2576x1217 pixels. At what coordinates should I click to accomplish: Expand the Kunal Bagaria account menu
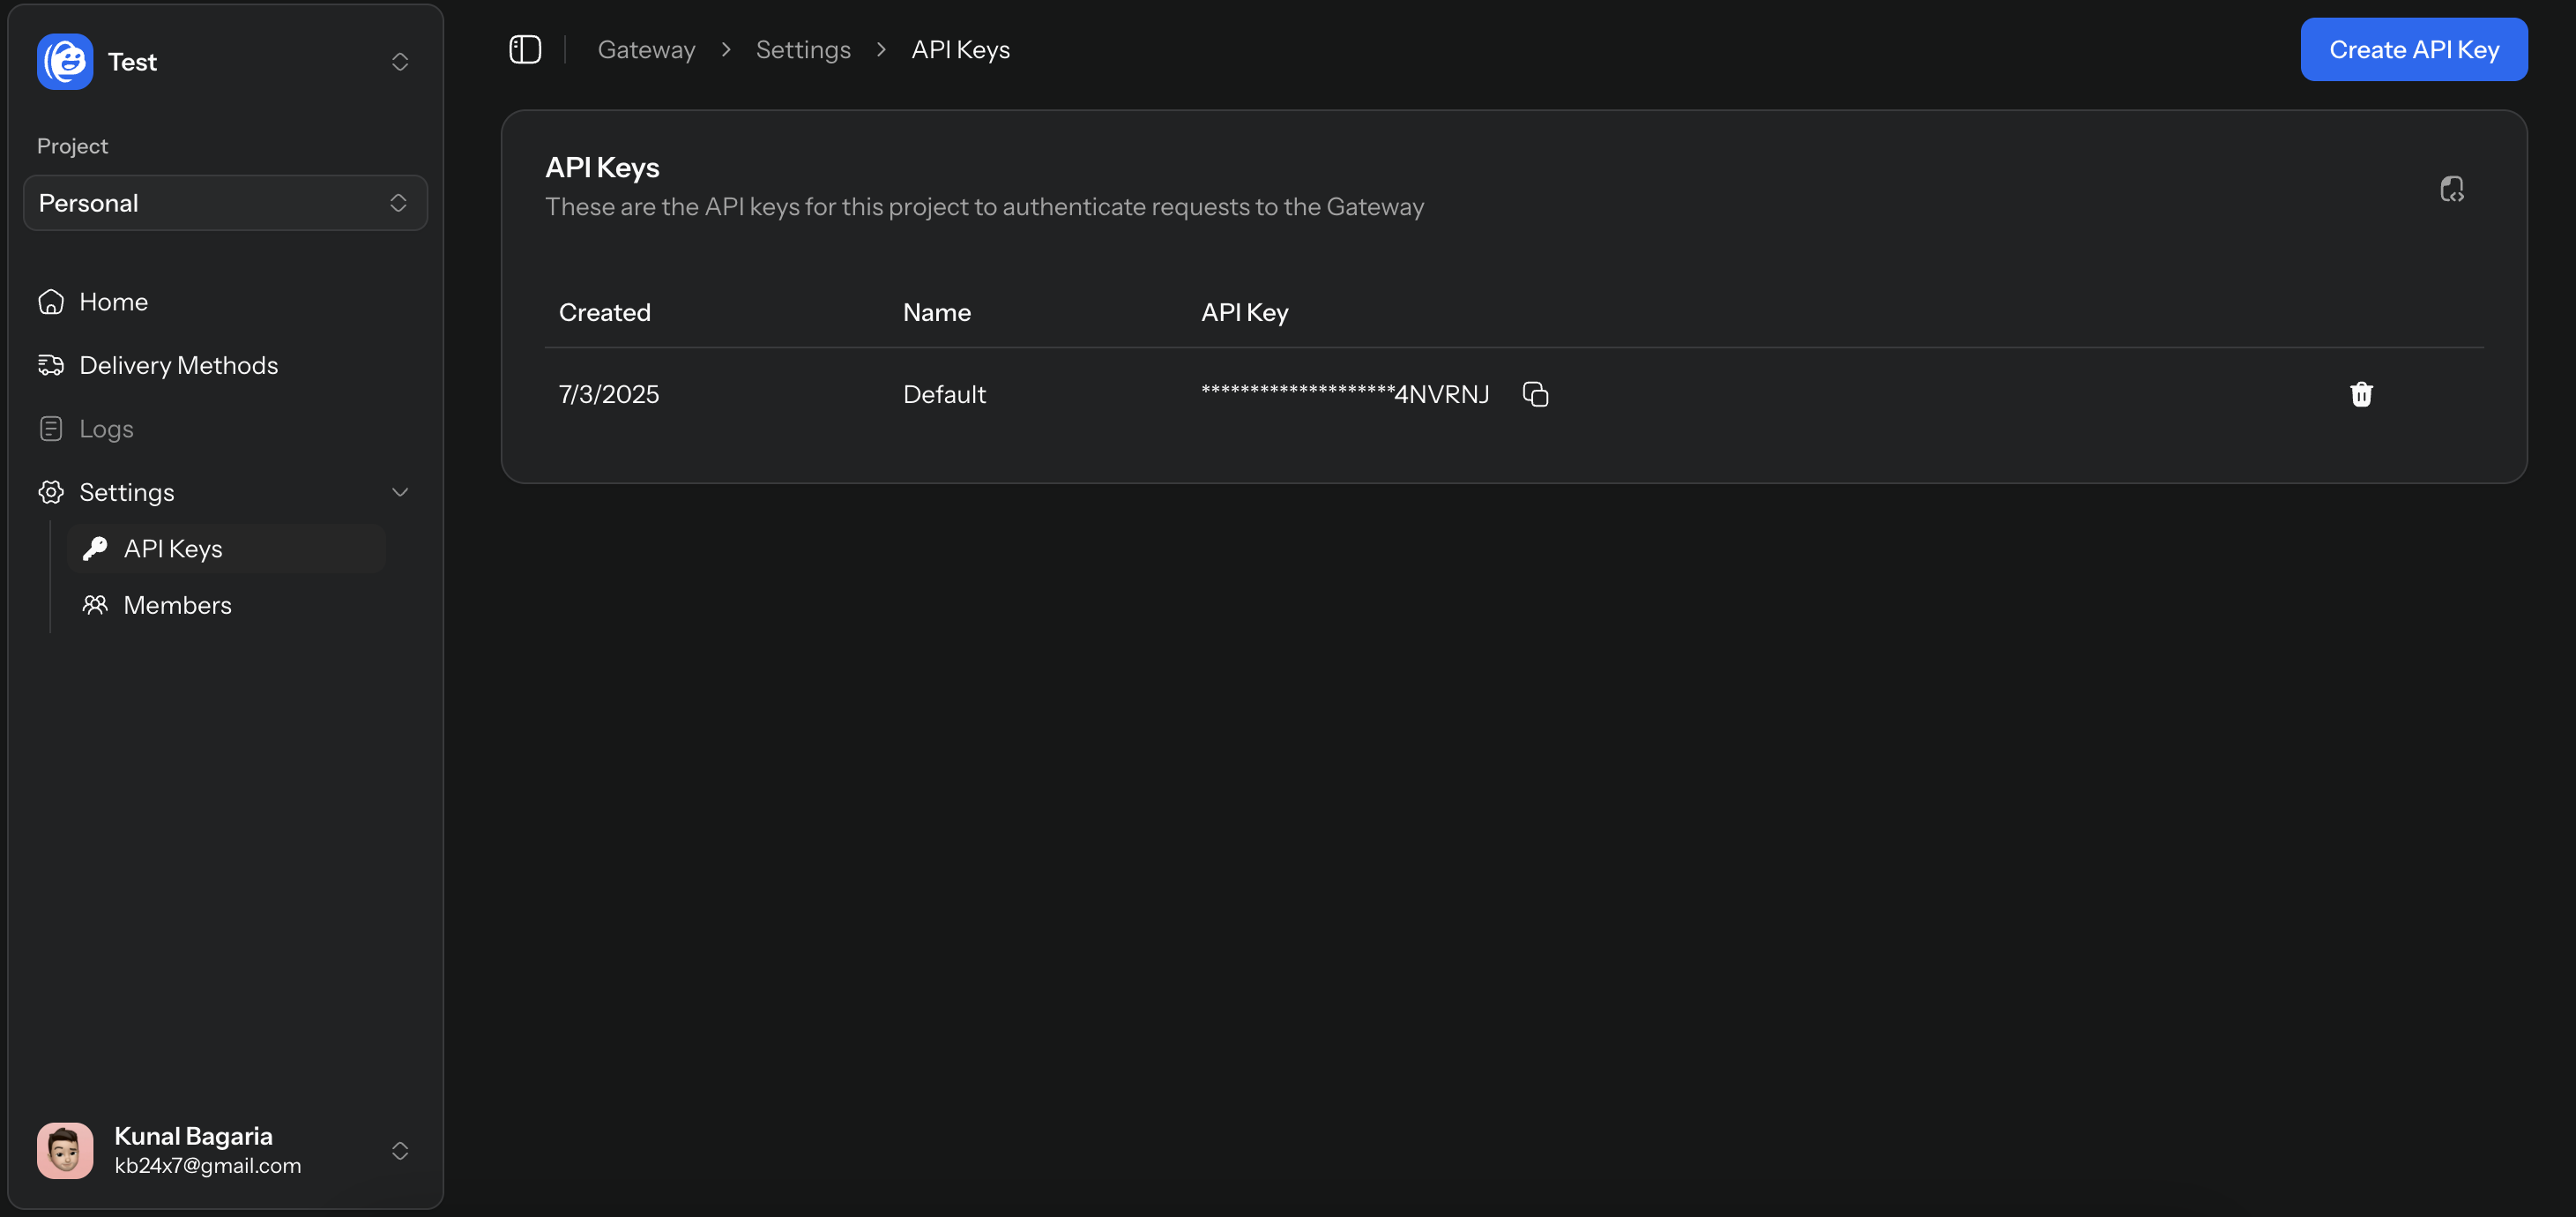point(399,1151)
